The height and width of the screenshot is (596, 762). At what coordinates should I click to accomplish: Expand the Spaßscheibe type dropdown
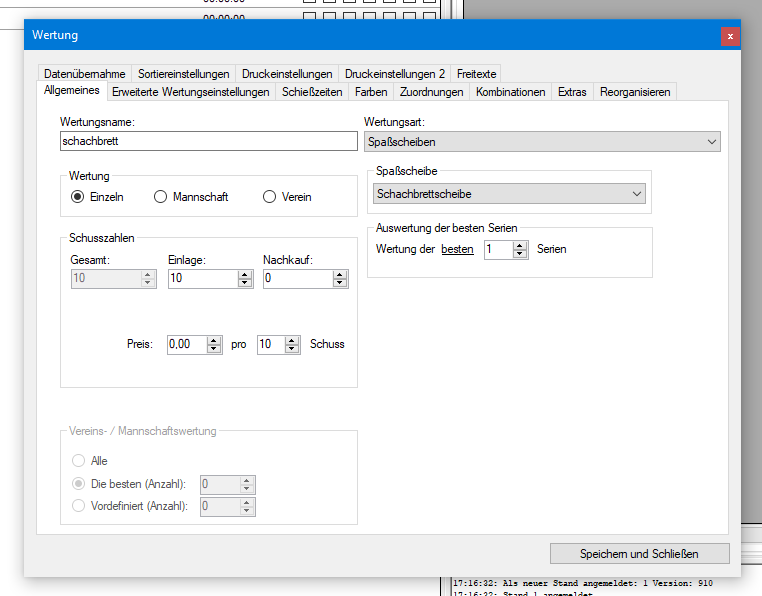510,194
